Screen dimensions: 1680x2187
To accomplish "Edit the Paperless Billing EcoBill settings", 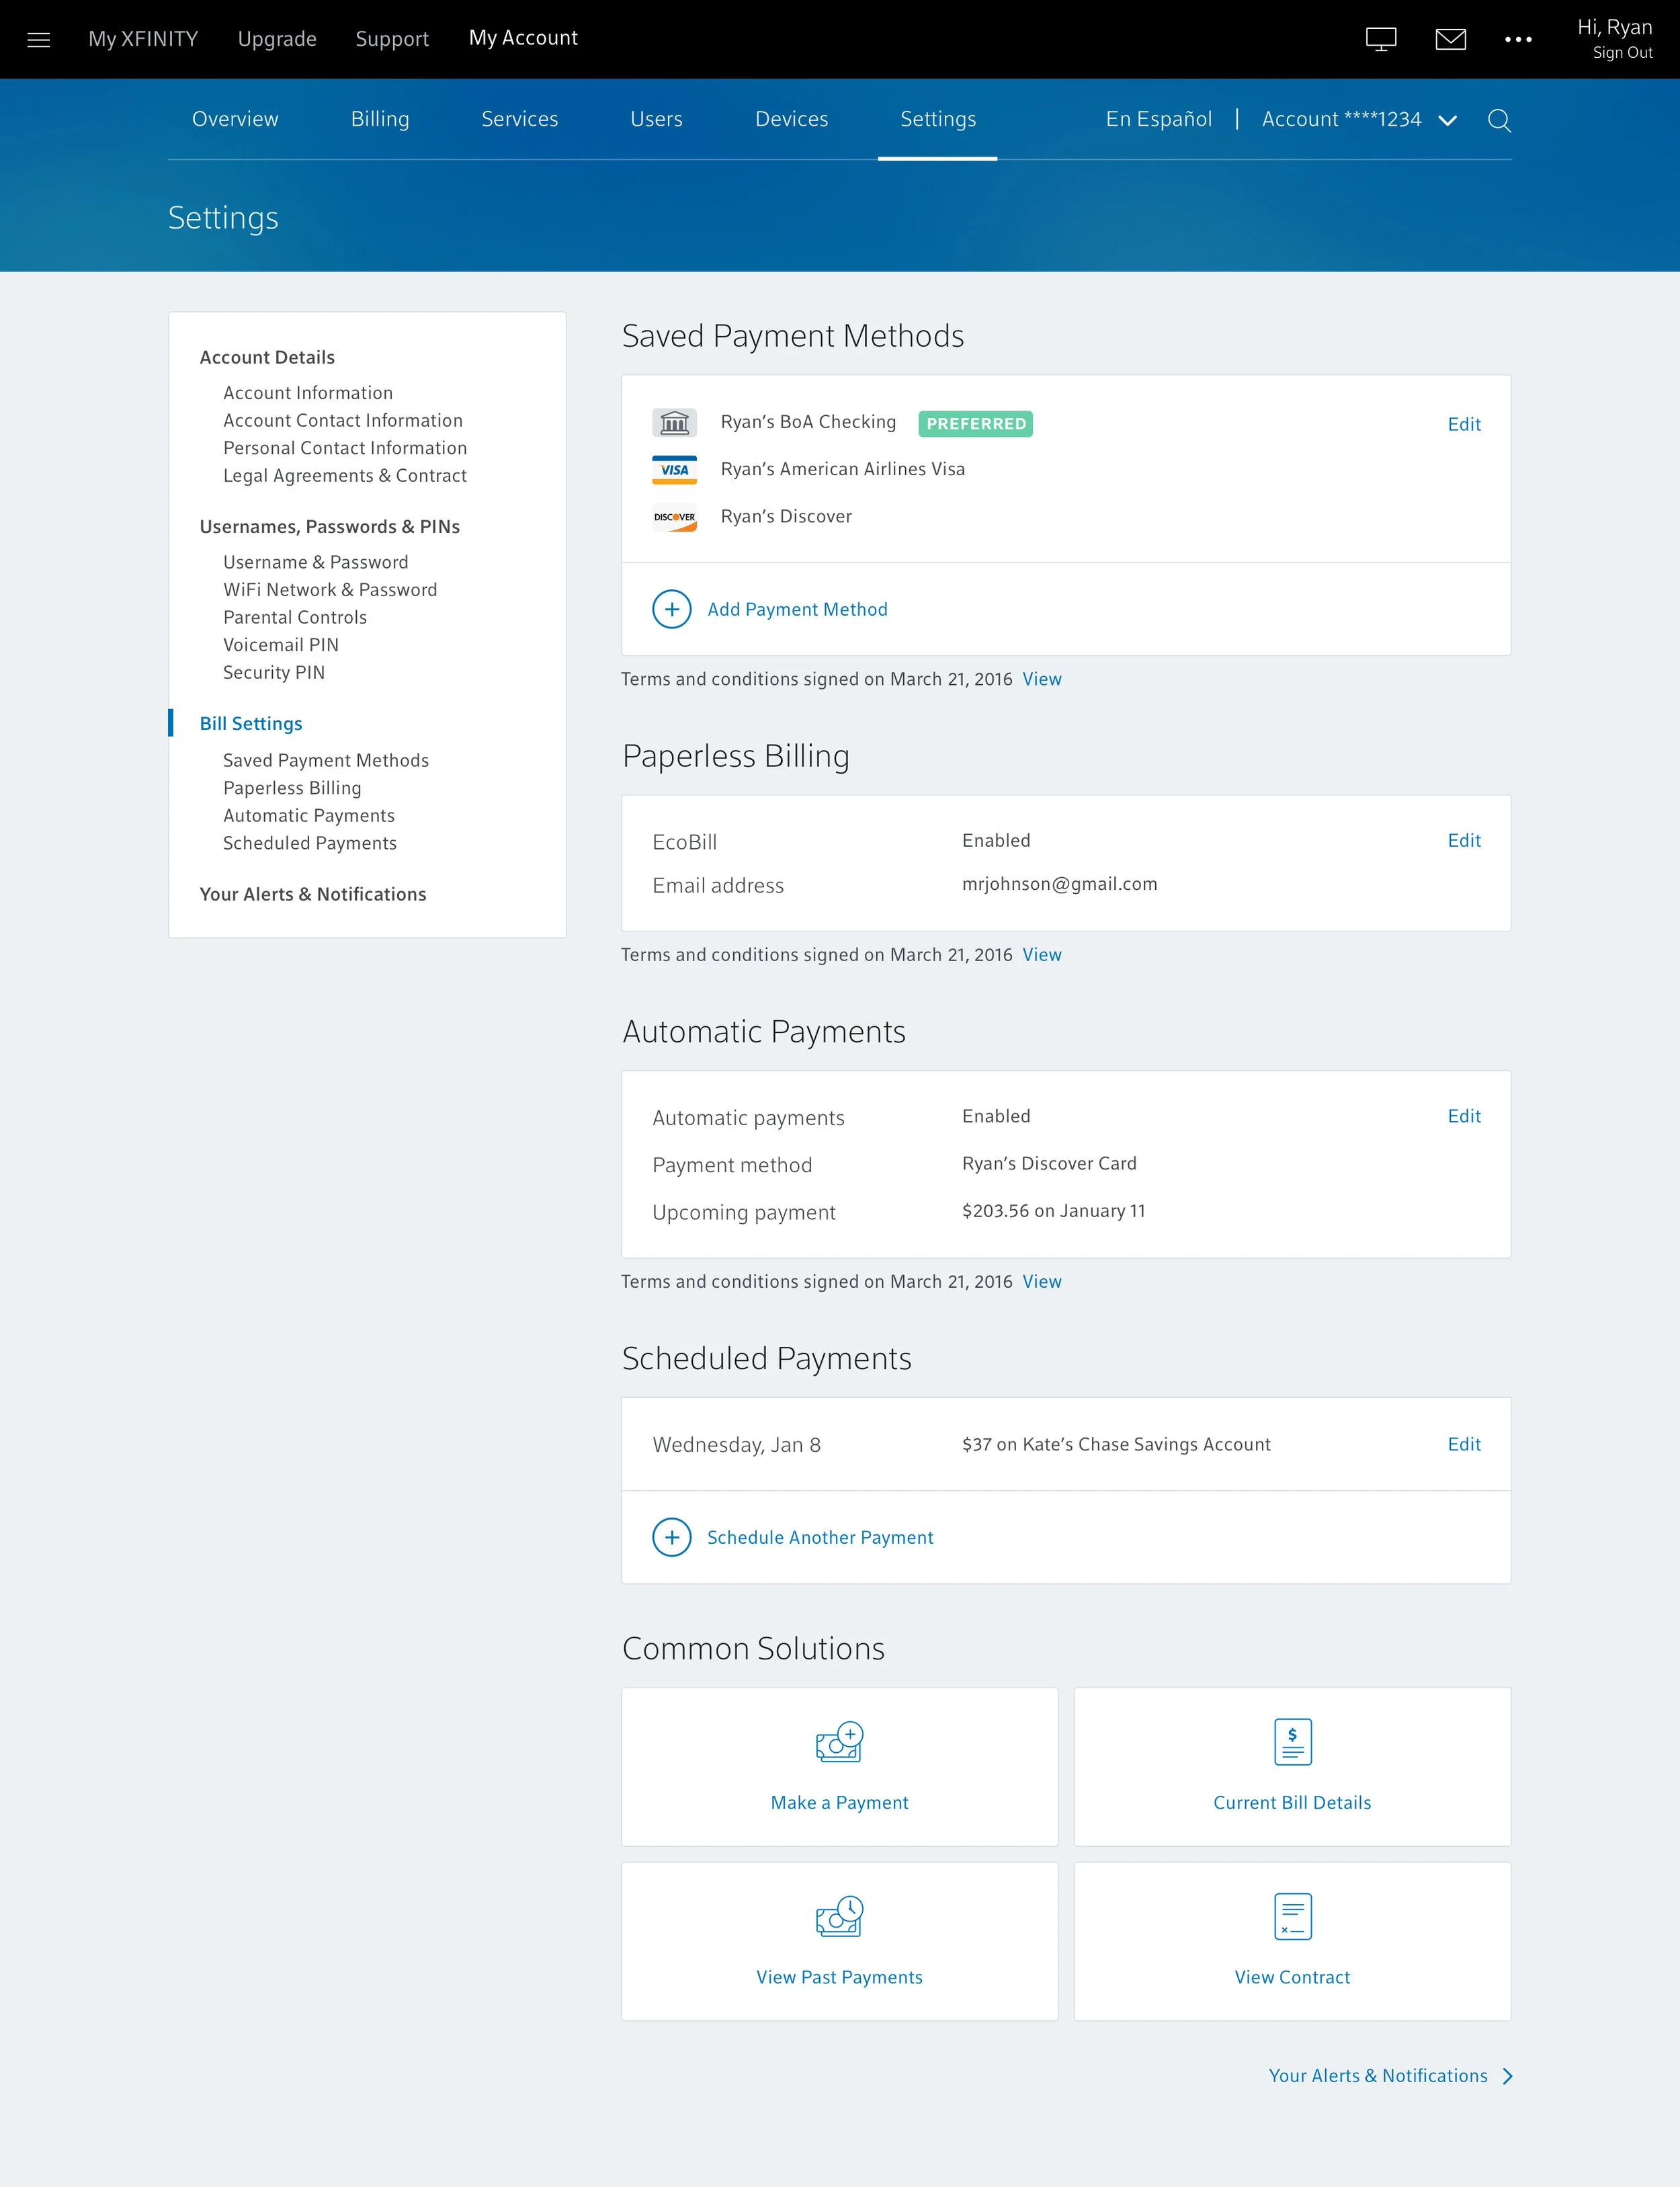I will [x=1463, y=840].
